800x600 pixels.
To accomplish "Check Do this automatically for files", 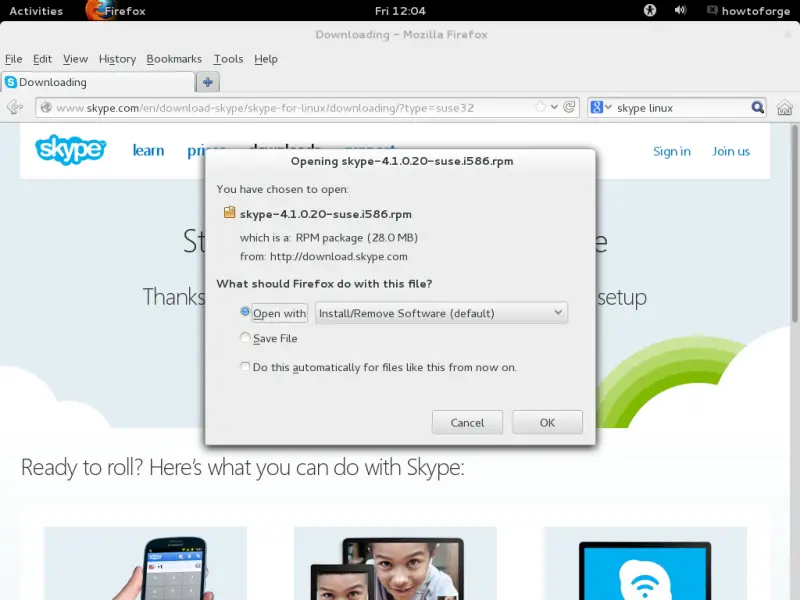I will pyautogui.click(x=245, y=366).
